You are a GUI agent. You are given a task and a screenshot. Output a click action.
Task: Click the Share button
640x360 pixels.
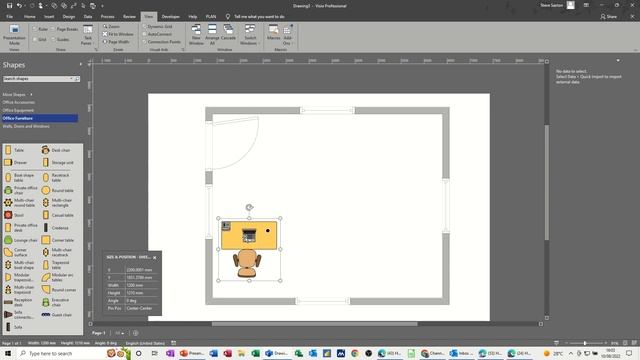coord(609,17)
